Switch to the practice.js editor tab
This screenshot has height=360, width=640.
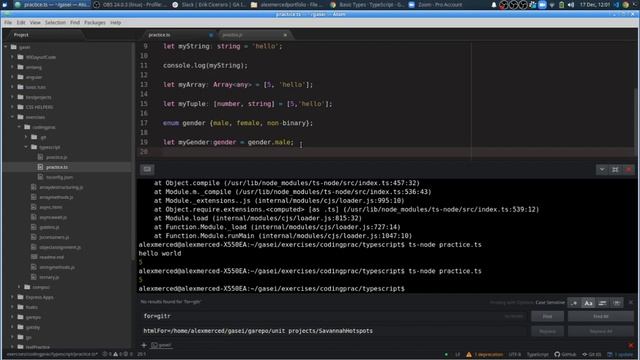click(254, 35)
